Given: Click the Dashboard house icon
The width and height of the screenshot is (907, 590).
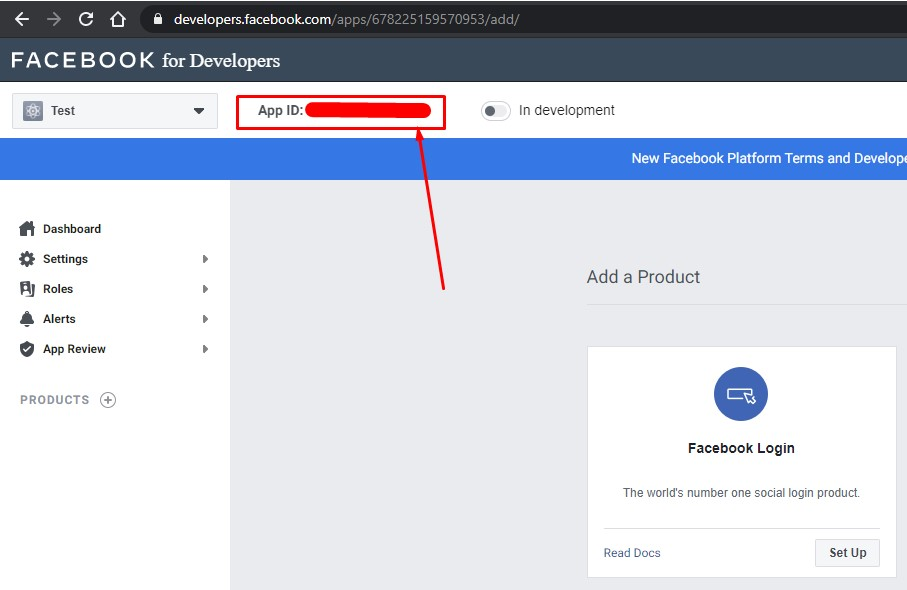Looking at the screenshot, I should (x=27, y=228).
